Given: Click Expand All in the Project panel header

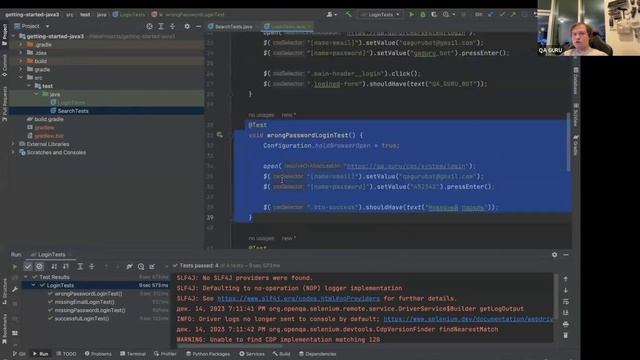Looking at the screenshot, I should (x=161, y=26).
